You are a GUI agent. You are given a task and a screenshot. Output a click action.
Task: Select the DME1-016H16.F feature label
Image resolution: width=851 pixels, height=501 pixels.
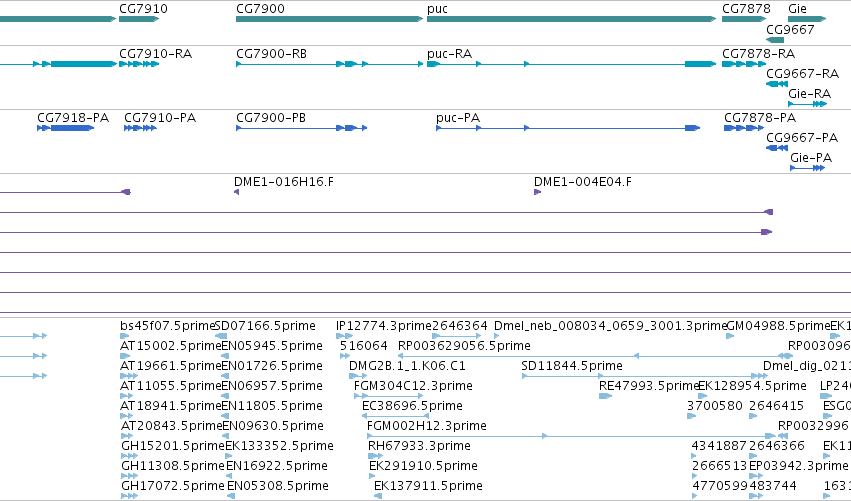tap(284, 182)
